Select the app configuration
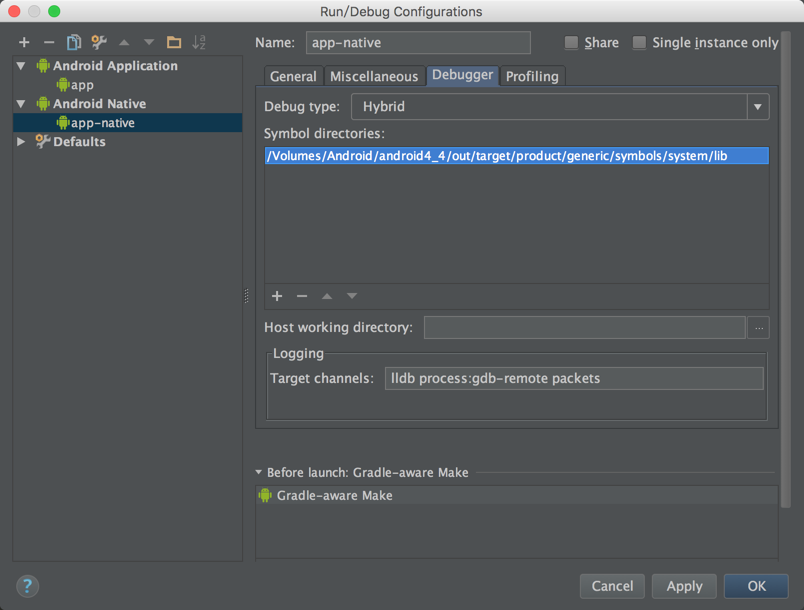The height and width of the screenshot is (610, 804). coord(128,85)
